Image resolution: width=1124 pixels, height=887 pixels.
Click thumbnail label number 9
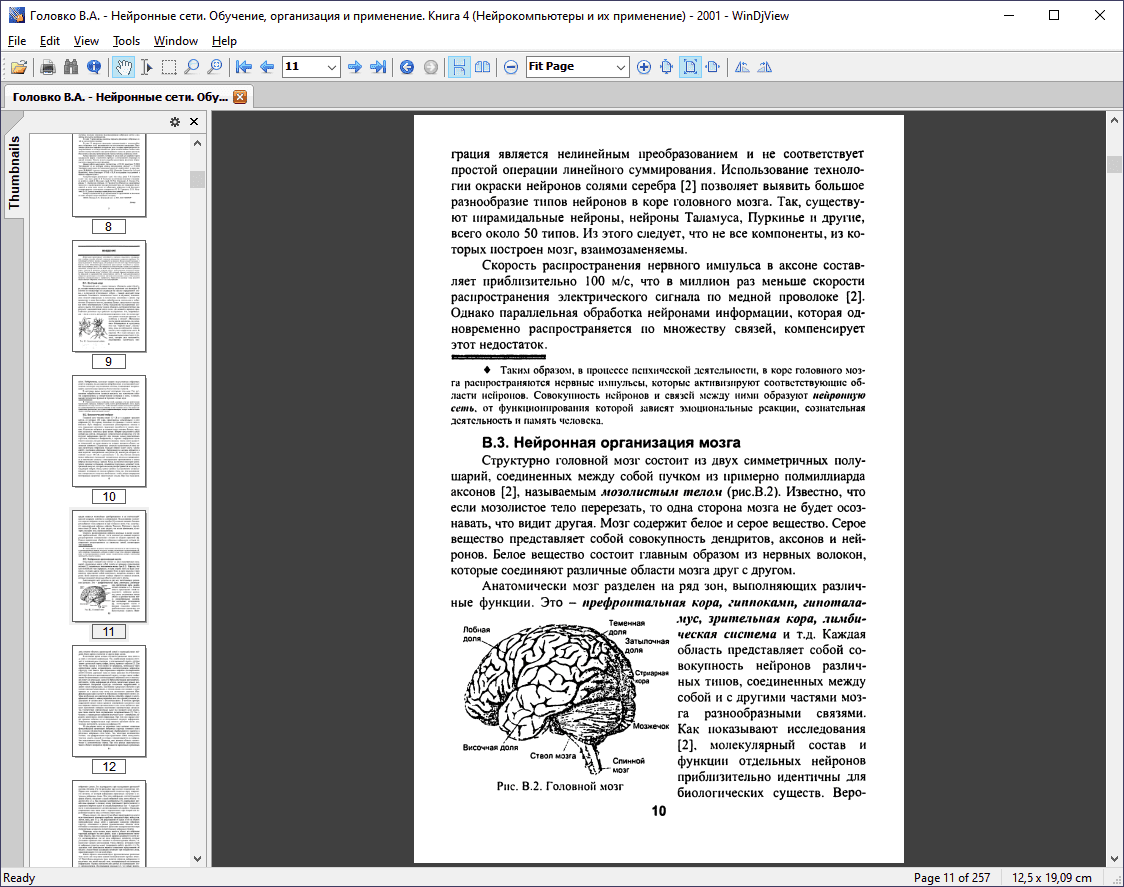[x=109, y=361]
